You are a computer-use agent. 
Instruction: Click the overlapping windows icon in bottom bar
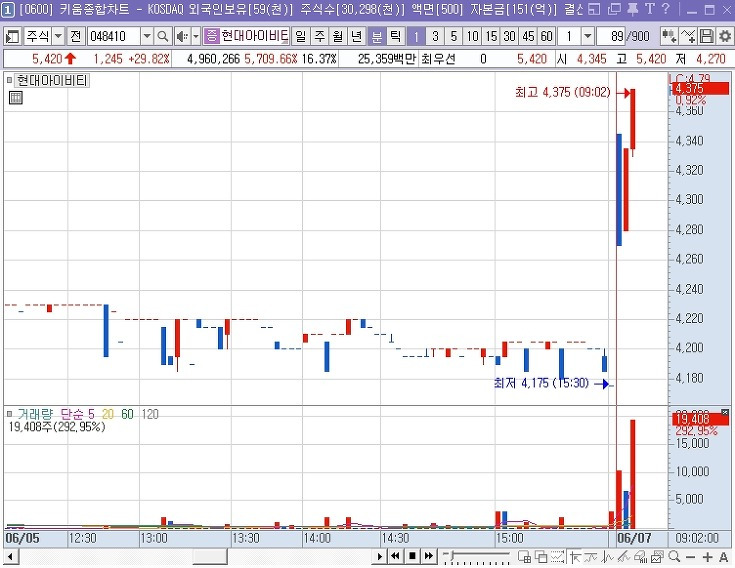click(541, 557)
